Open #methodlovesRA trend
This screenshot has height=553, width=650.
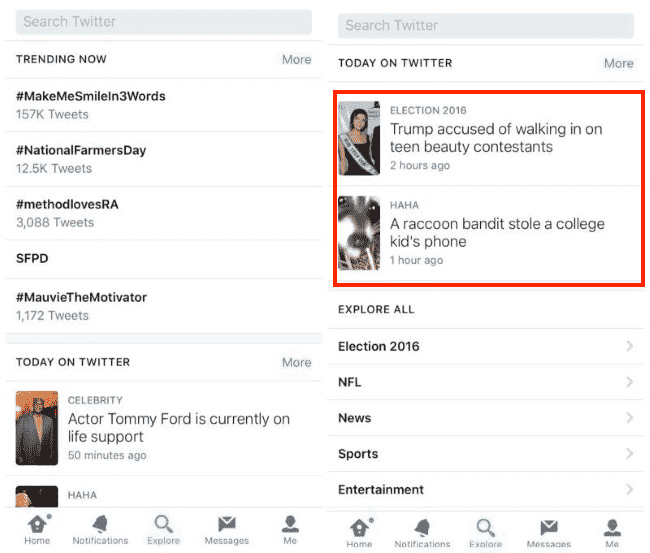click(x=164, y=213)
